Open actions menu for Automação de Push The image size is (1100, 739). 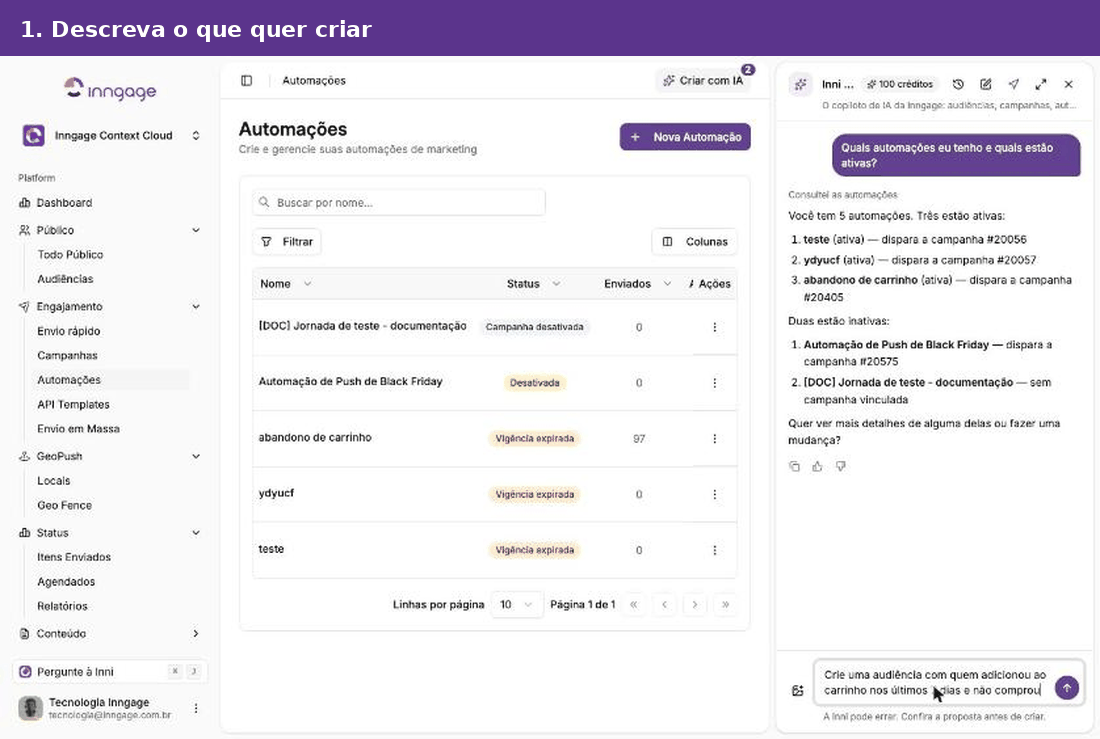(714, 382)
